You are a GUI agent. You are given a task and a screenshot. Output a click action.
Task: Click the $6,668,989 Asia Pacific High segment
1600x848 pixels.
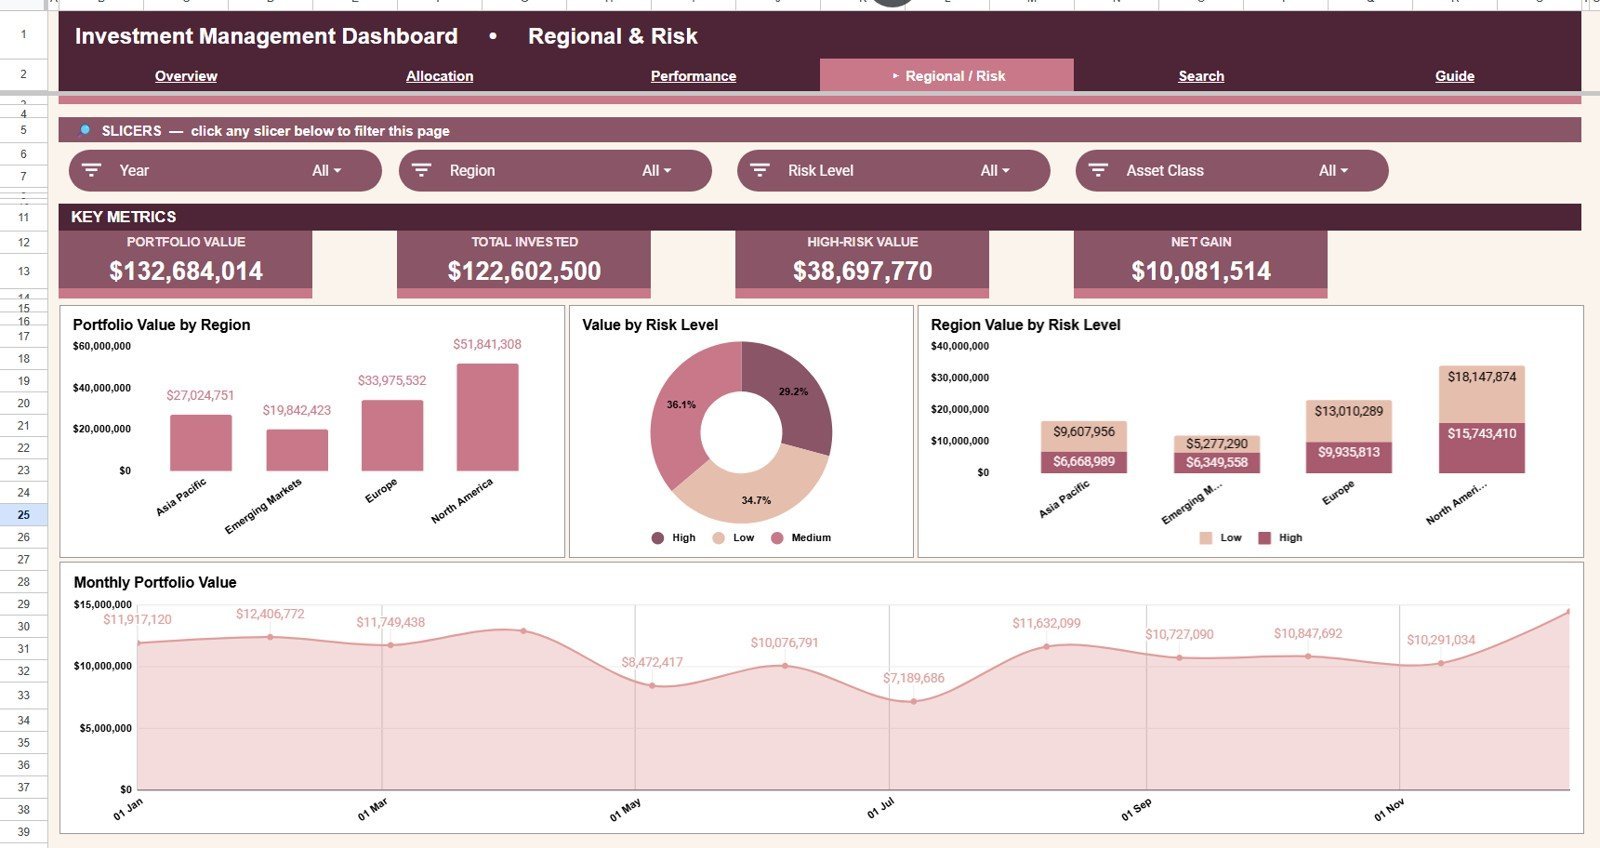[1084, 462]
